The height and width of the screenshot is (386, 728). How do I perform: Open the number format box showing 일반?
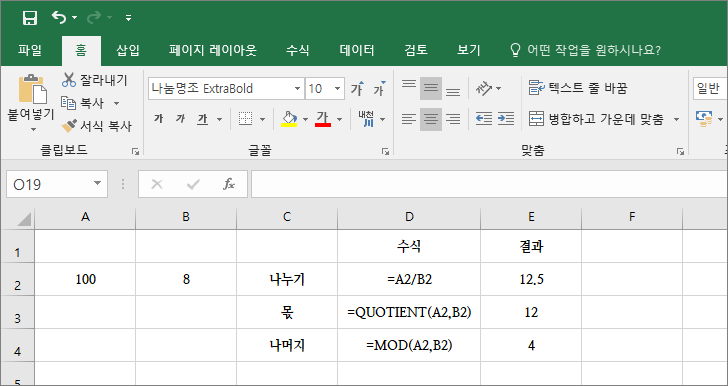710,88
